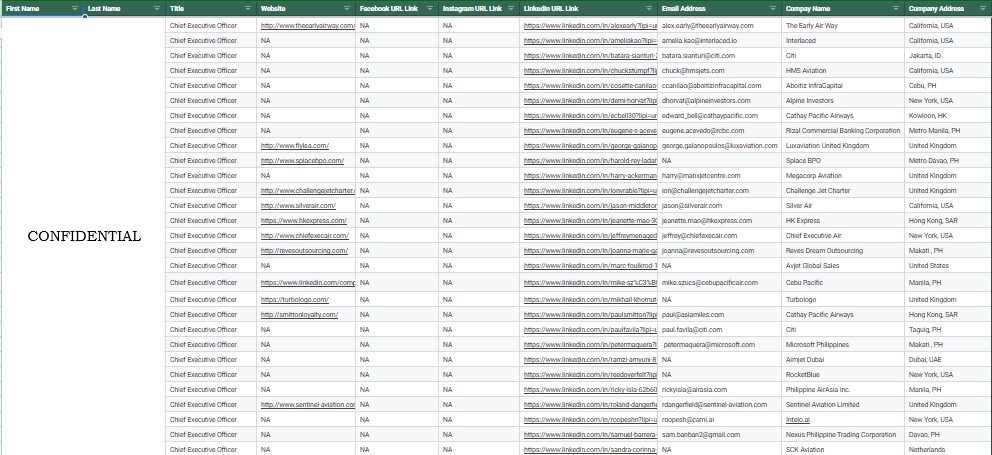Select the chuck@hmsjets.com email cell
The height and width of the screenshot is (455, 992).
(x=719, y=71)
